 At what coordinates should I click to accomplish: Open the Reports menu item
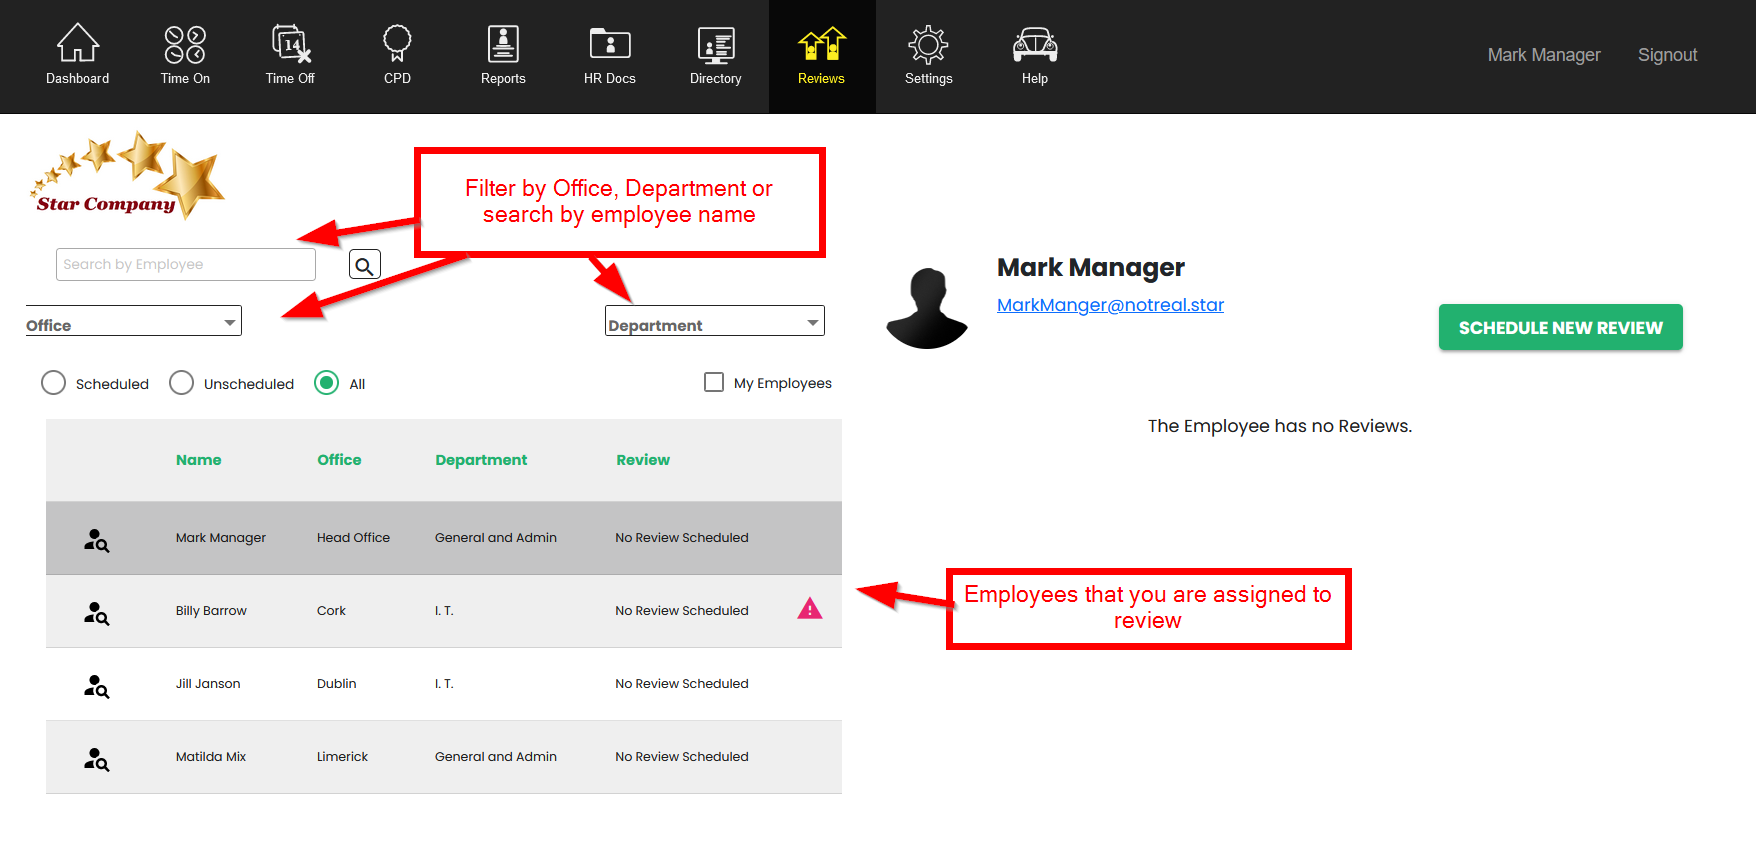[503, 56]
